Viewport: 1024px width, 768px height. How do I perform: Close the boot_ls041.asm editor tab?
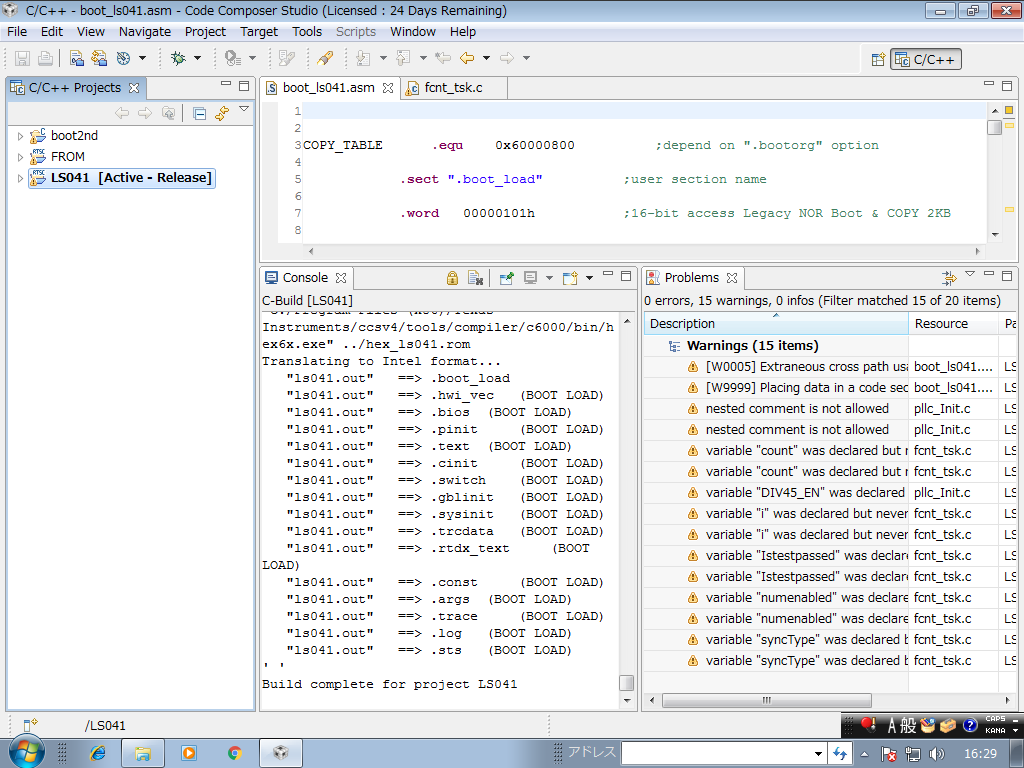click(x=388, y=88)
